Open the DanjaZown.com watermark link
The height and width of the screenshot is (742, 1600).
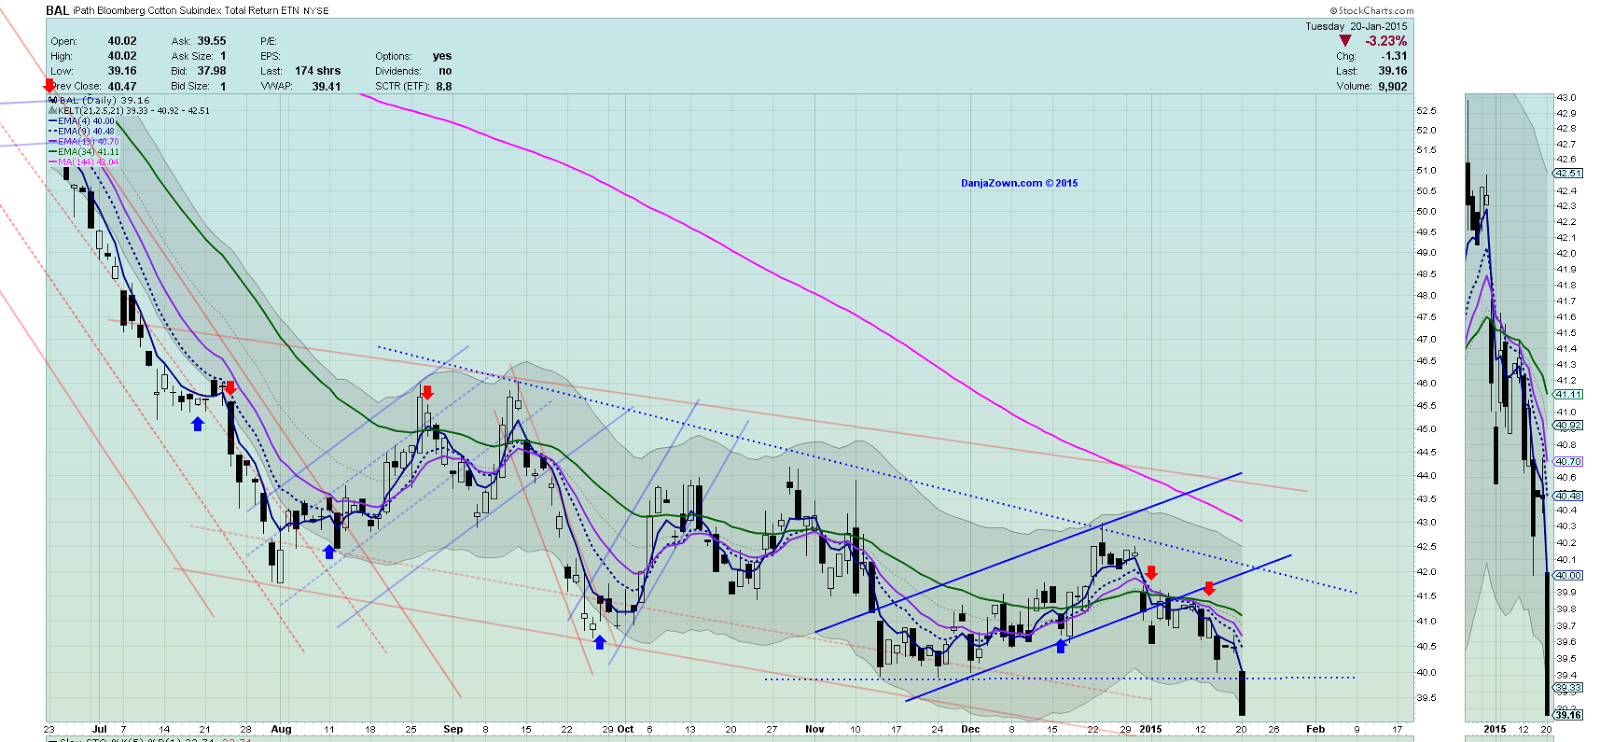point(1019,183)
